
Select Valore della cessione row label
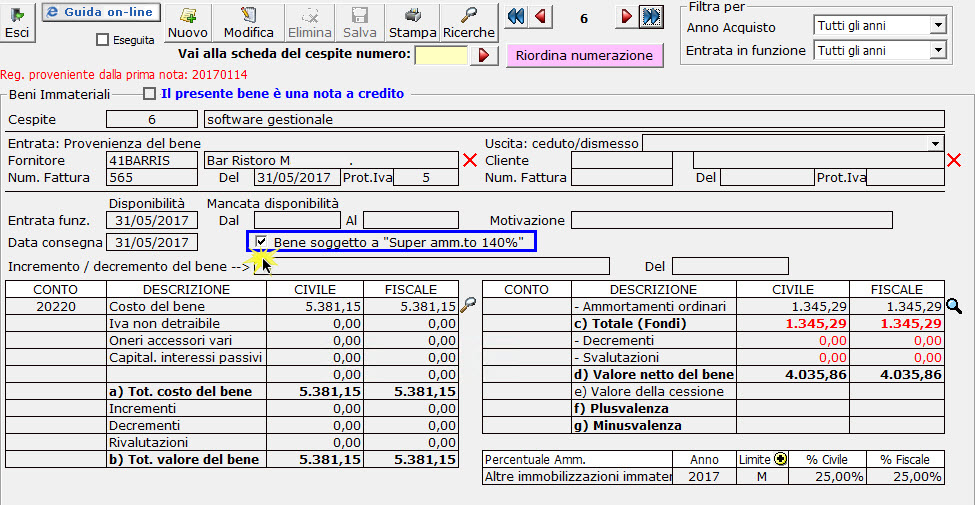[x=654, y=392]
